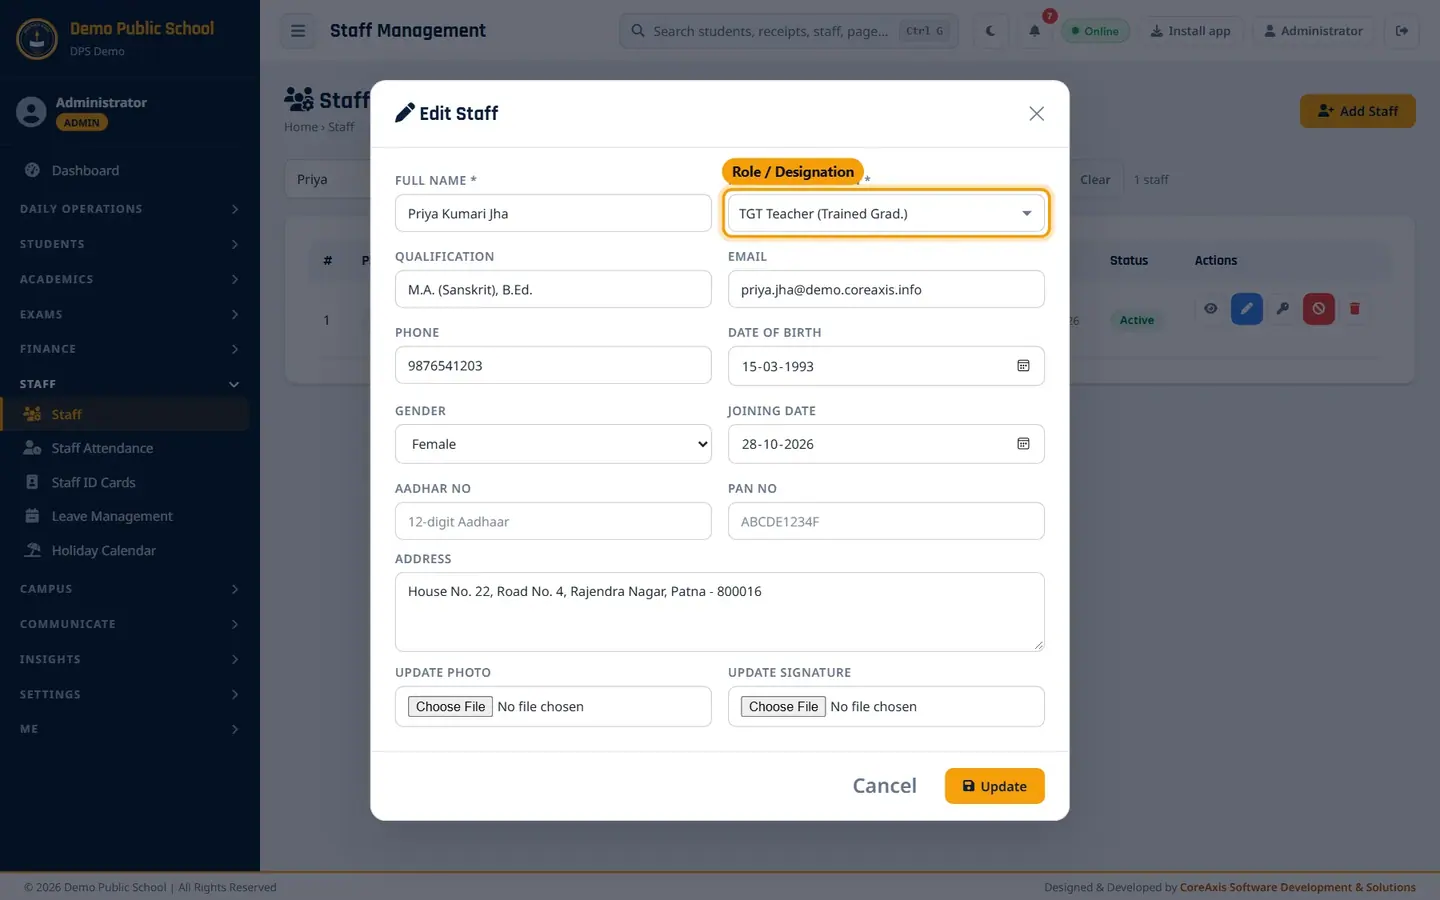
Task: Click the hamburger menu toggle icon
Action: coord(298,31)
